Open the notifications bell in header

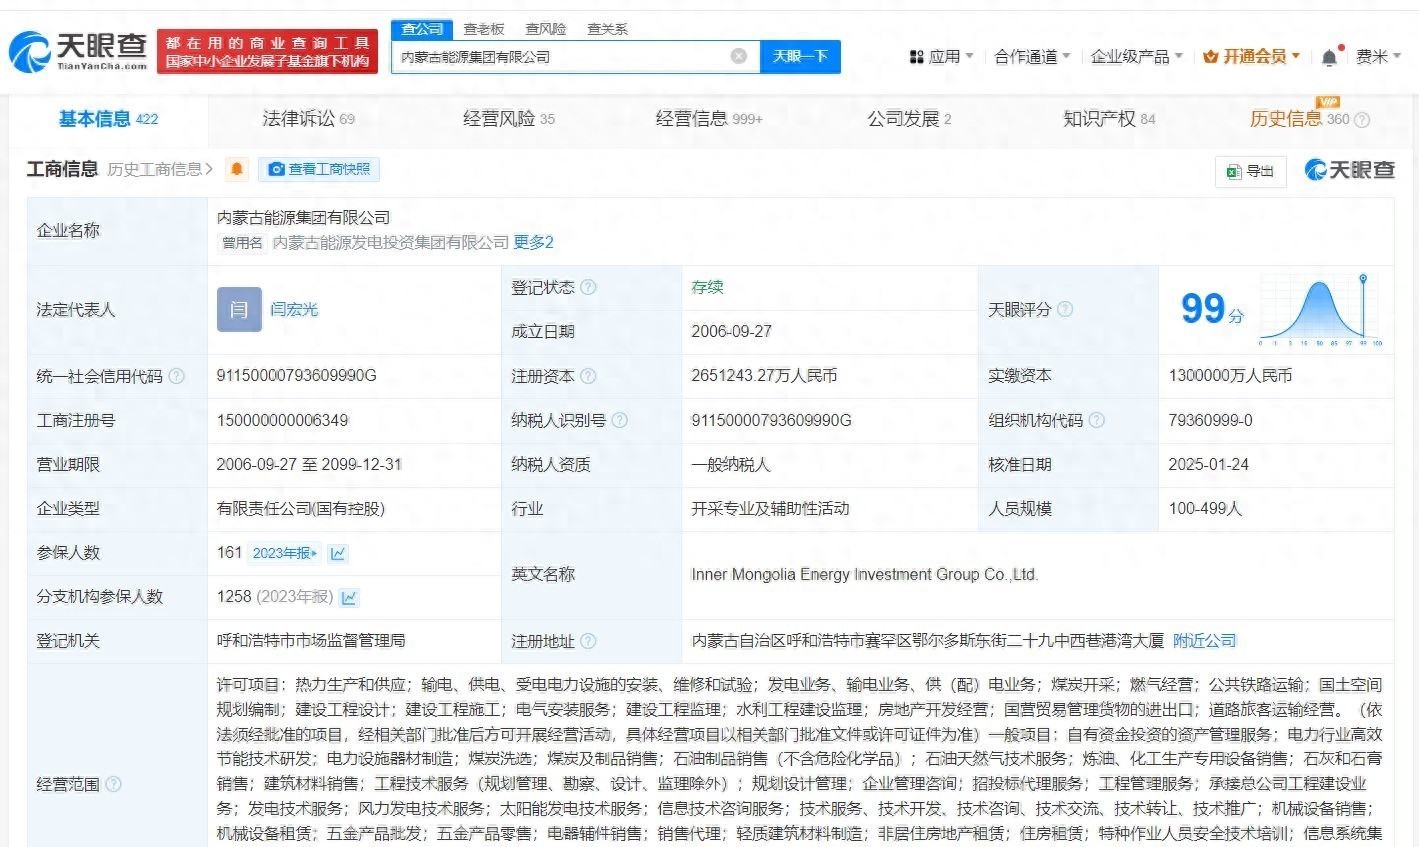pos(1329,58)
